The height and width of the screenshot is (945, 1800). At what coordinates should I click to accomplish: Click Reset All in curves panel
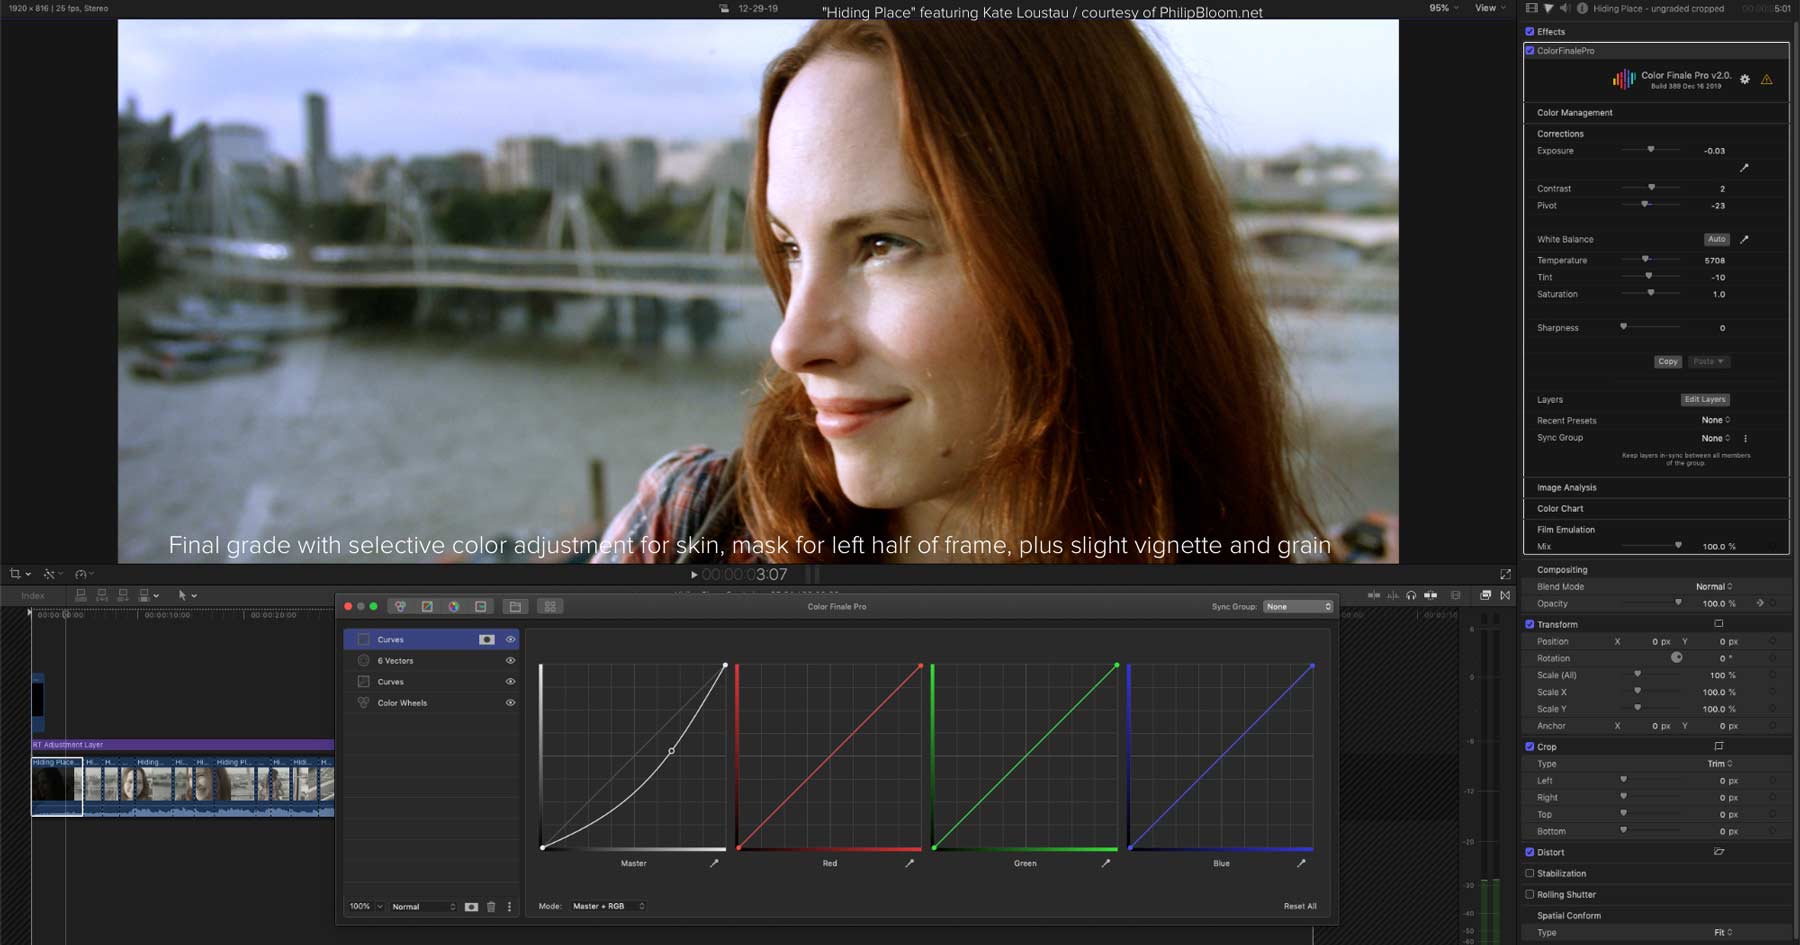[1300, 906]
